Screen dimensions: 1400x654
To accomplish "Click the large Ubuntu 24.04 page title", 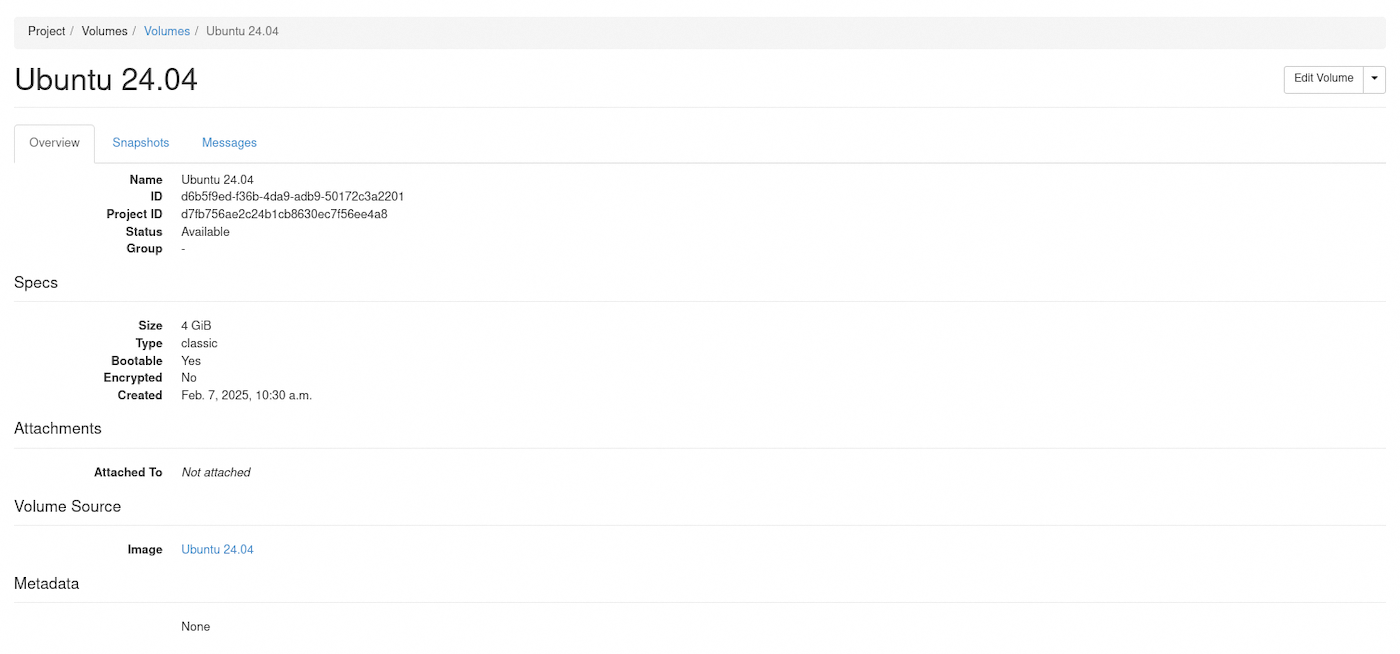I will [106, 79].
